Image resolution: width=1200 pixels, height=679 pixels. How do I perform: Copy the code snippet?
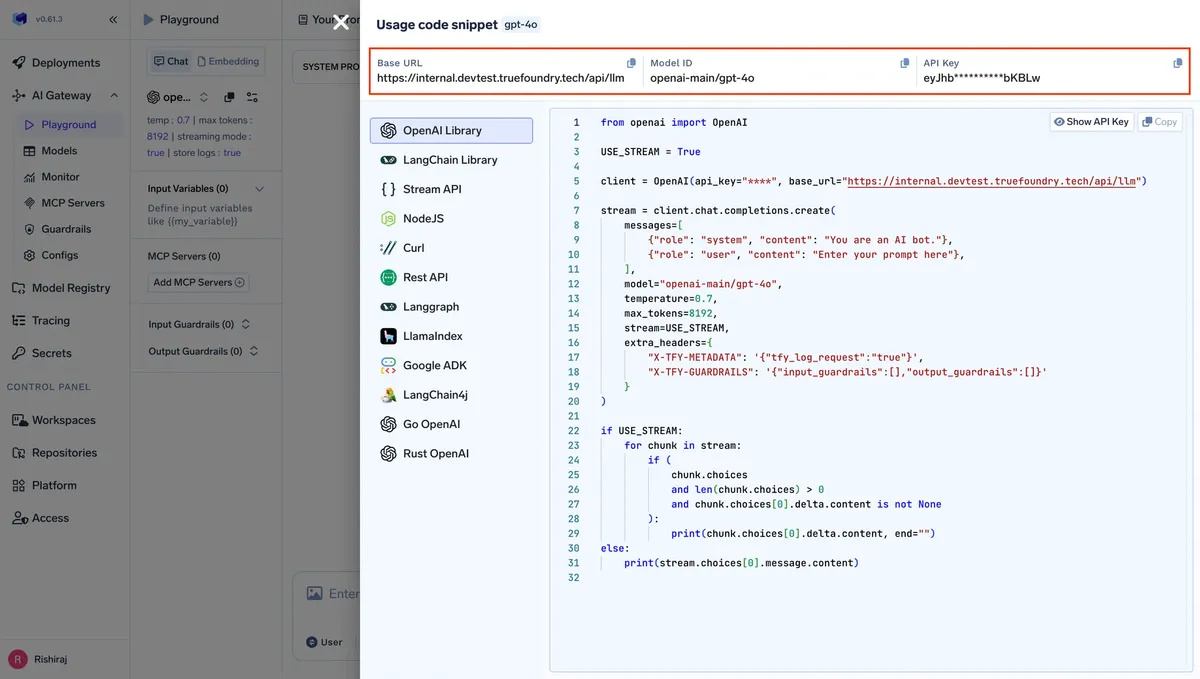(1160, 122)
